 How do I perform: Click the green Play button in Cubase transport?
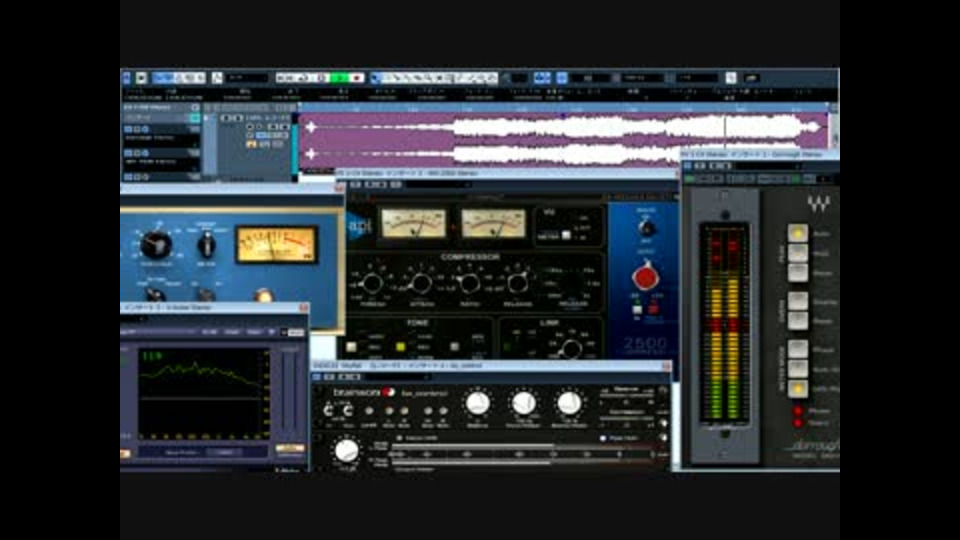(339, 78)
